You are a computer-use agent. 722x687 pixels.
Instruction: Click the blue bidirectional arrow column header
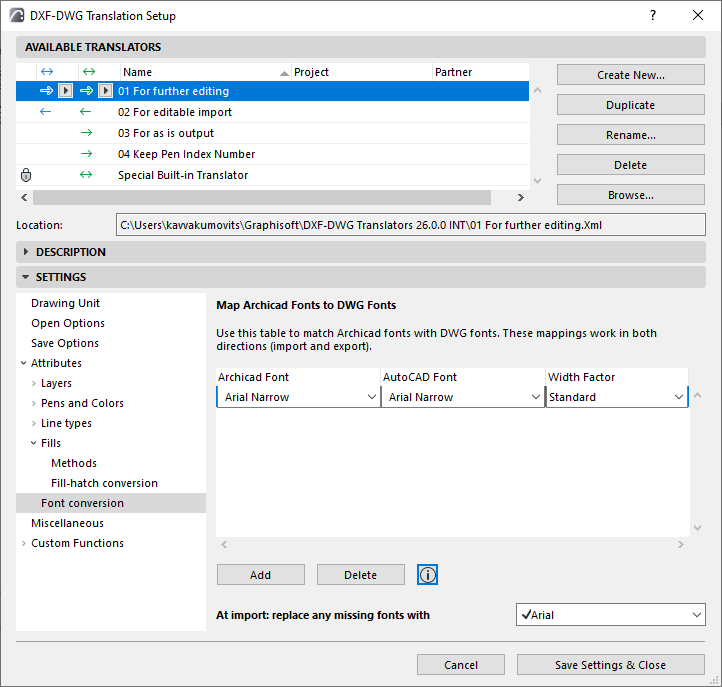tap(46, 72)
